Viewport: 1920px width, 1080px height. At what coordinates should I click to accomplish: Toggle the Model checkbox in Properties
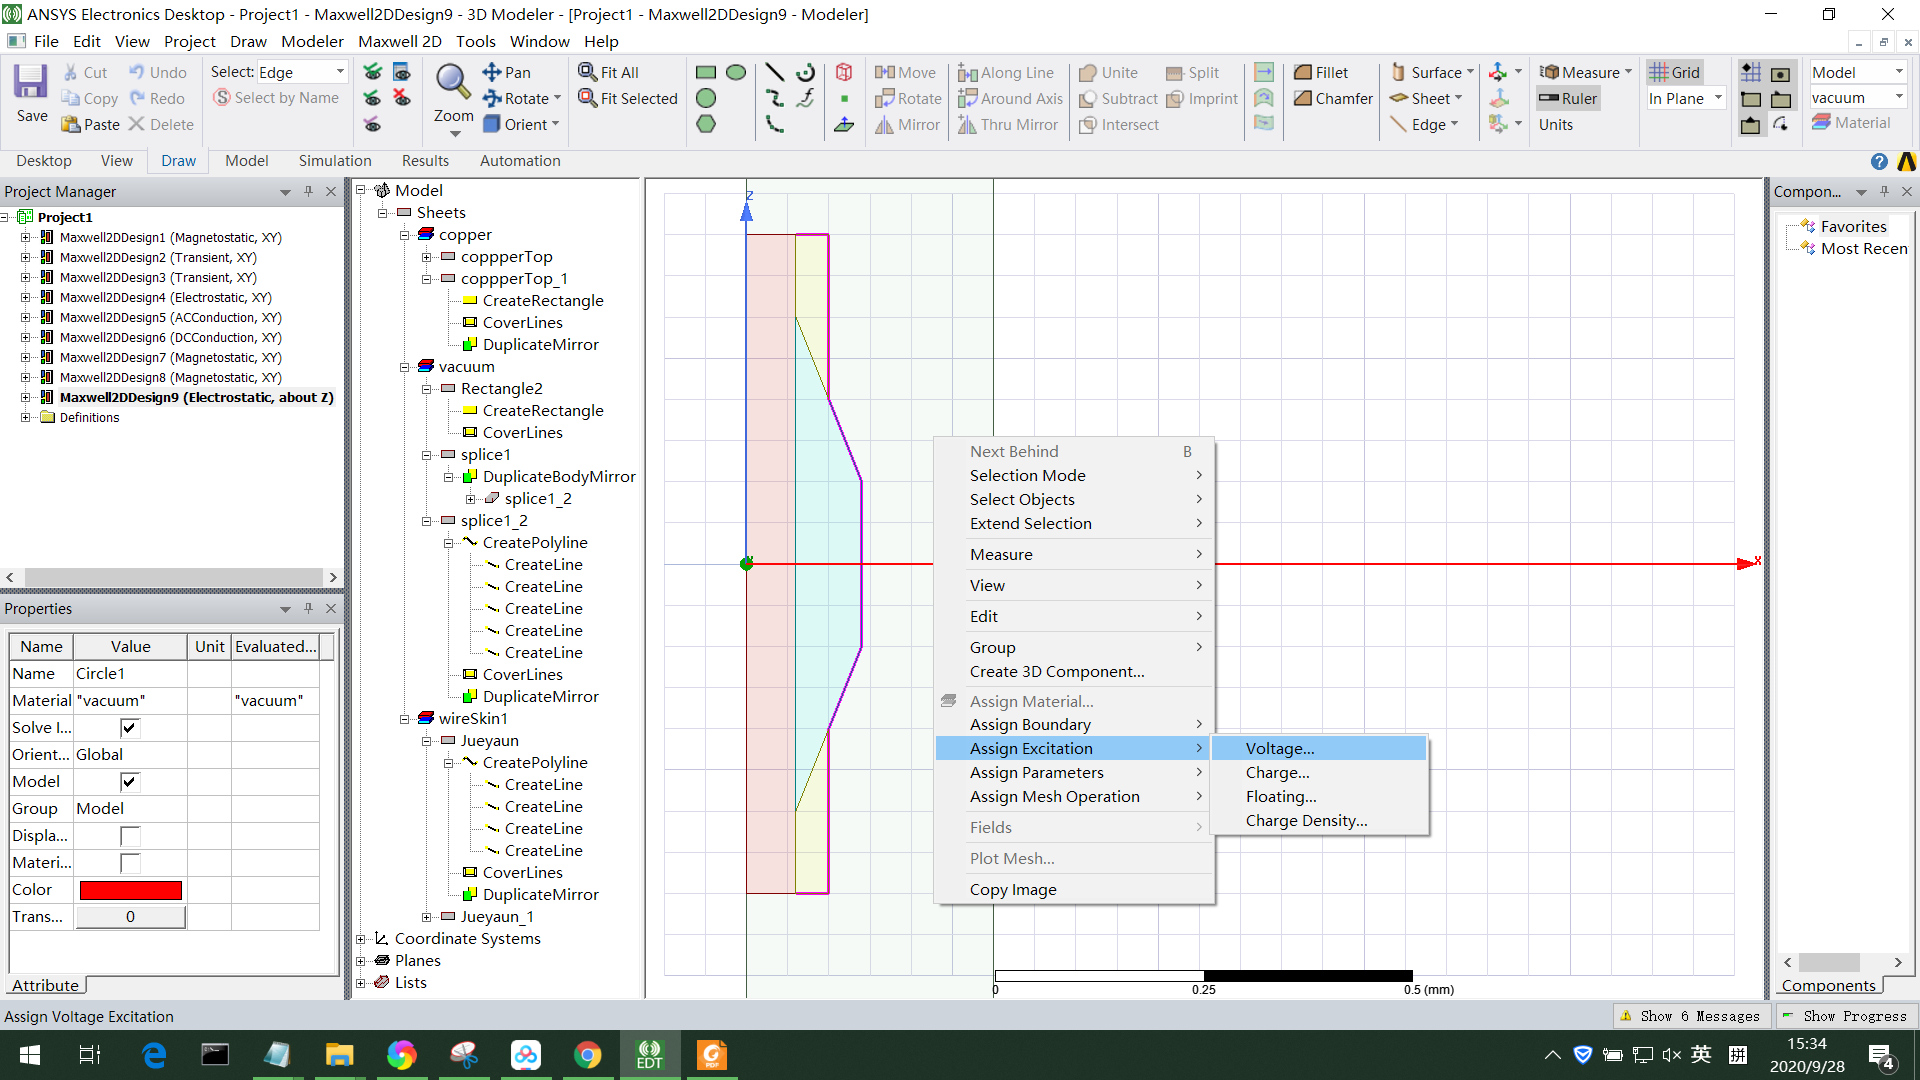click(129, 781)
